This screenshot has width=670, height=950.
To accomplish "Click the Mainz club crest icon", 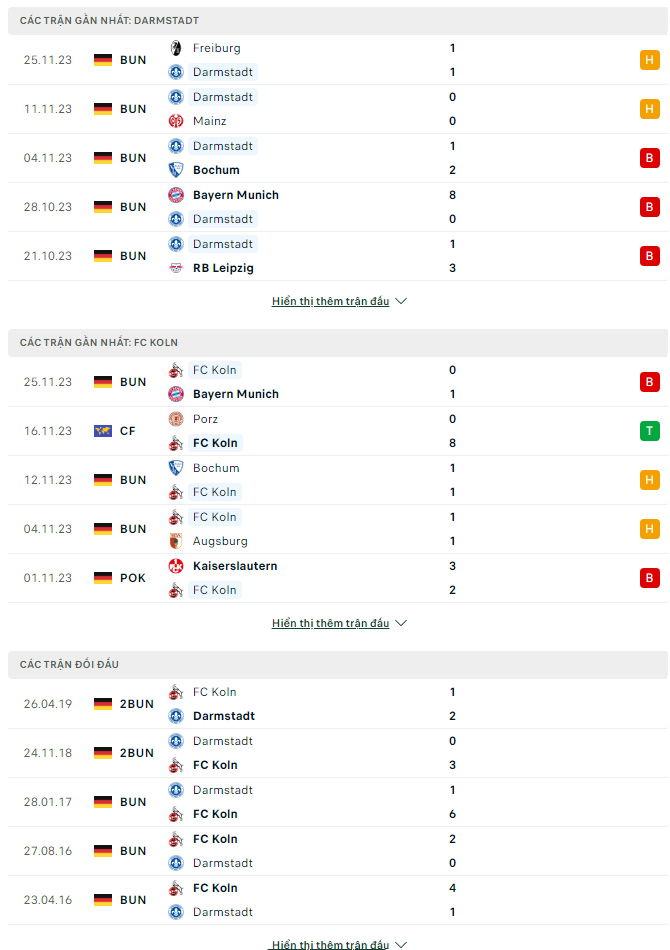I will (x=176, y=121).
